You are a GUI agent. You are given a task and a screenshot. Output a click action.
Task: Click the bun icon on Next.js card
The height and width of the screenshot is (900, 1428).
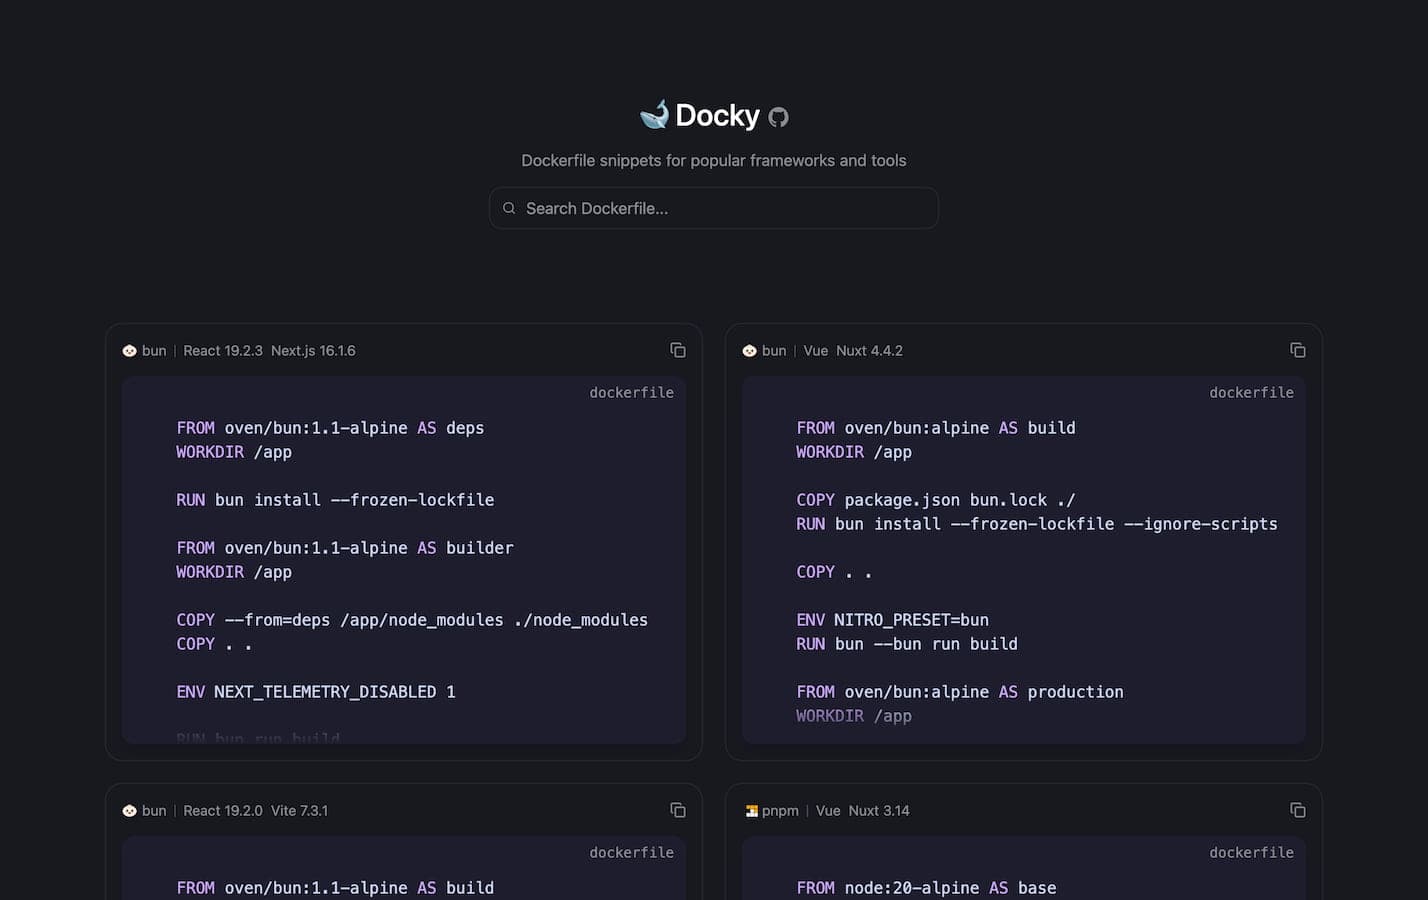129,351
